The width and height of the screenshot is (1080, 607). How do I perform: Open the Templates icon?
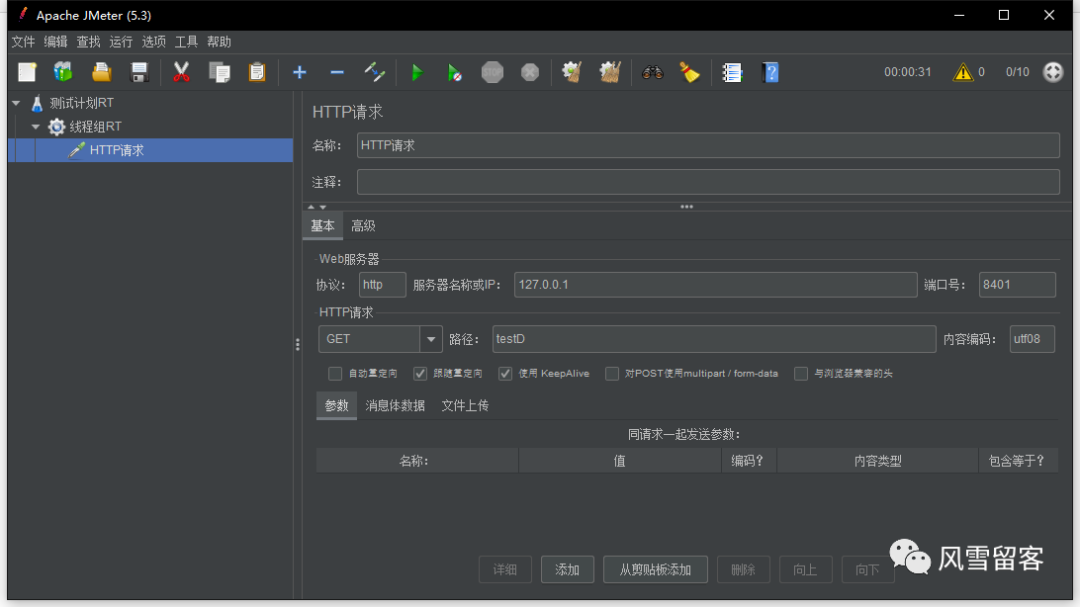[x=63, y=72]
